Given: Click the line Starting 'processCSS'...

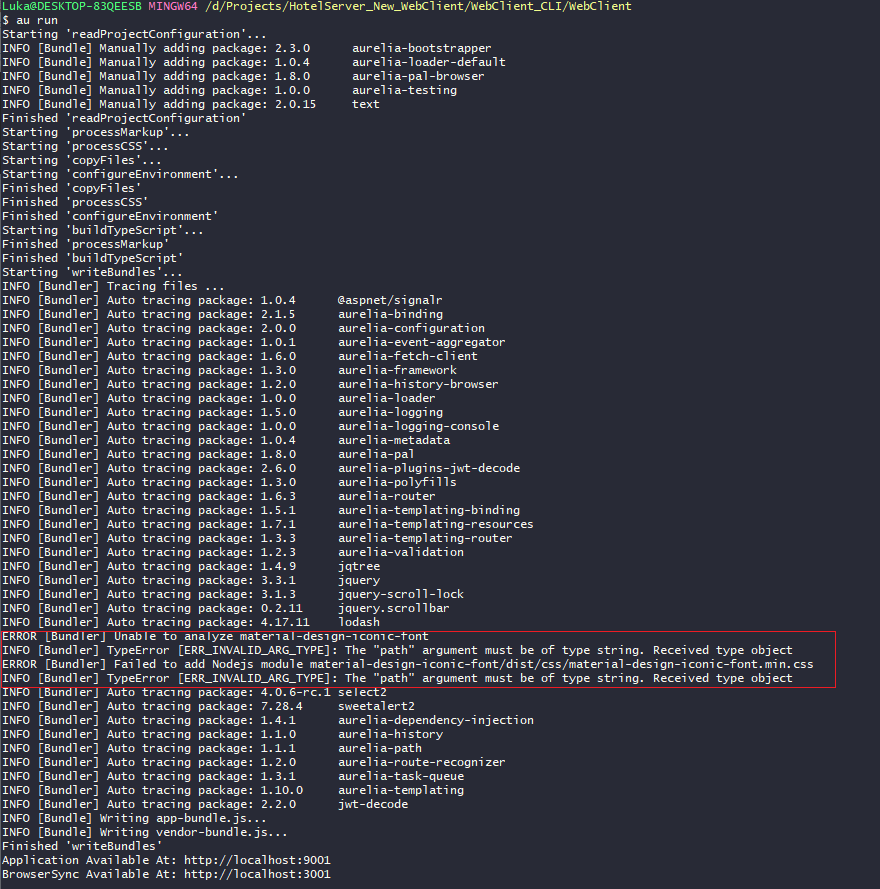Looking at the screenshot, I should coord(85,146).
